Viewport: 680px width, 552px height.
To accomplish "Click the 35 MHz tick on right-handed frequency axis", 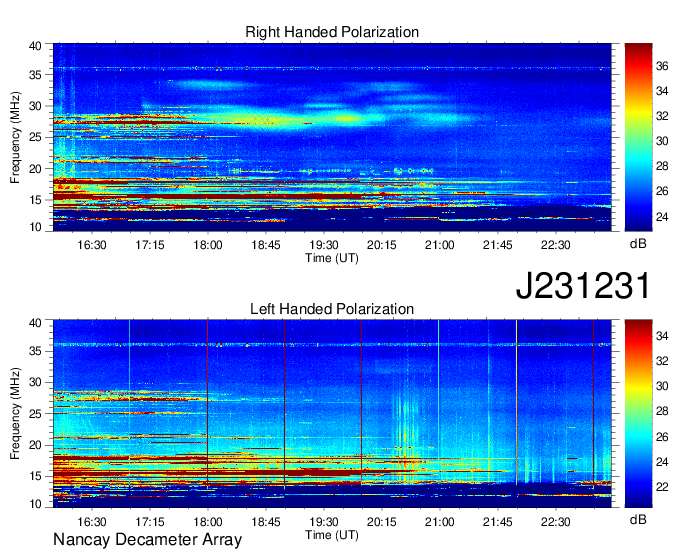I will coord(36,75).
